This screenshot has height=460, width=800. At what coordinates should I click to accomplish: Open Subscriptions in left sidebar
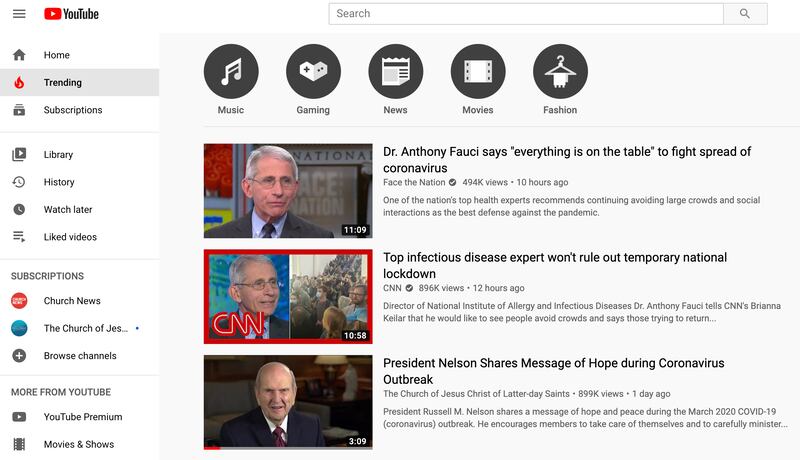(72, 110)
